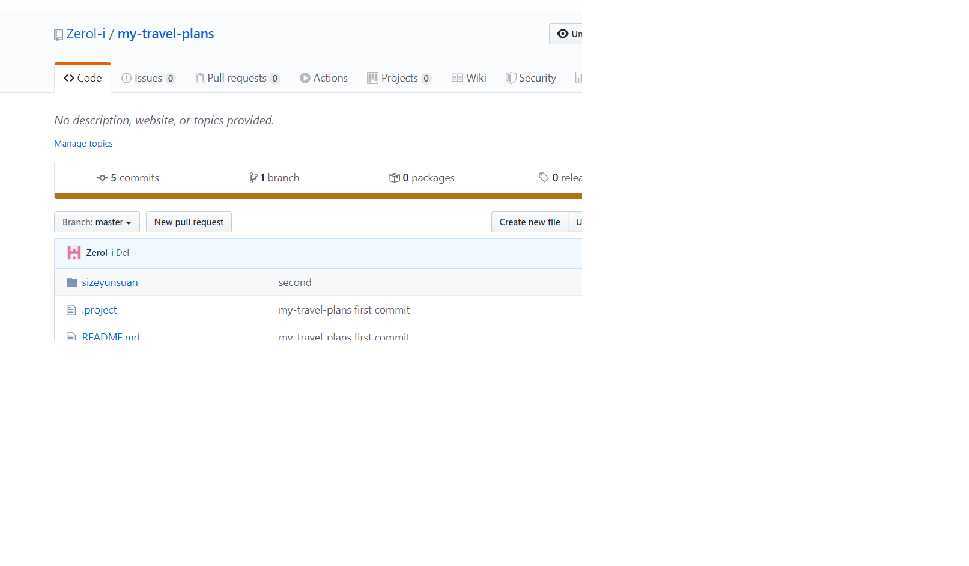Click the file icon beside .project
The width and height of the screenshot is (969, 566).
pos(72,310)
